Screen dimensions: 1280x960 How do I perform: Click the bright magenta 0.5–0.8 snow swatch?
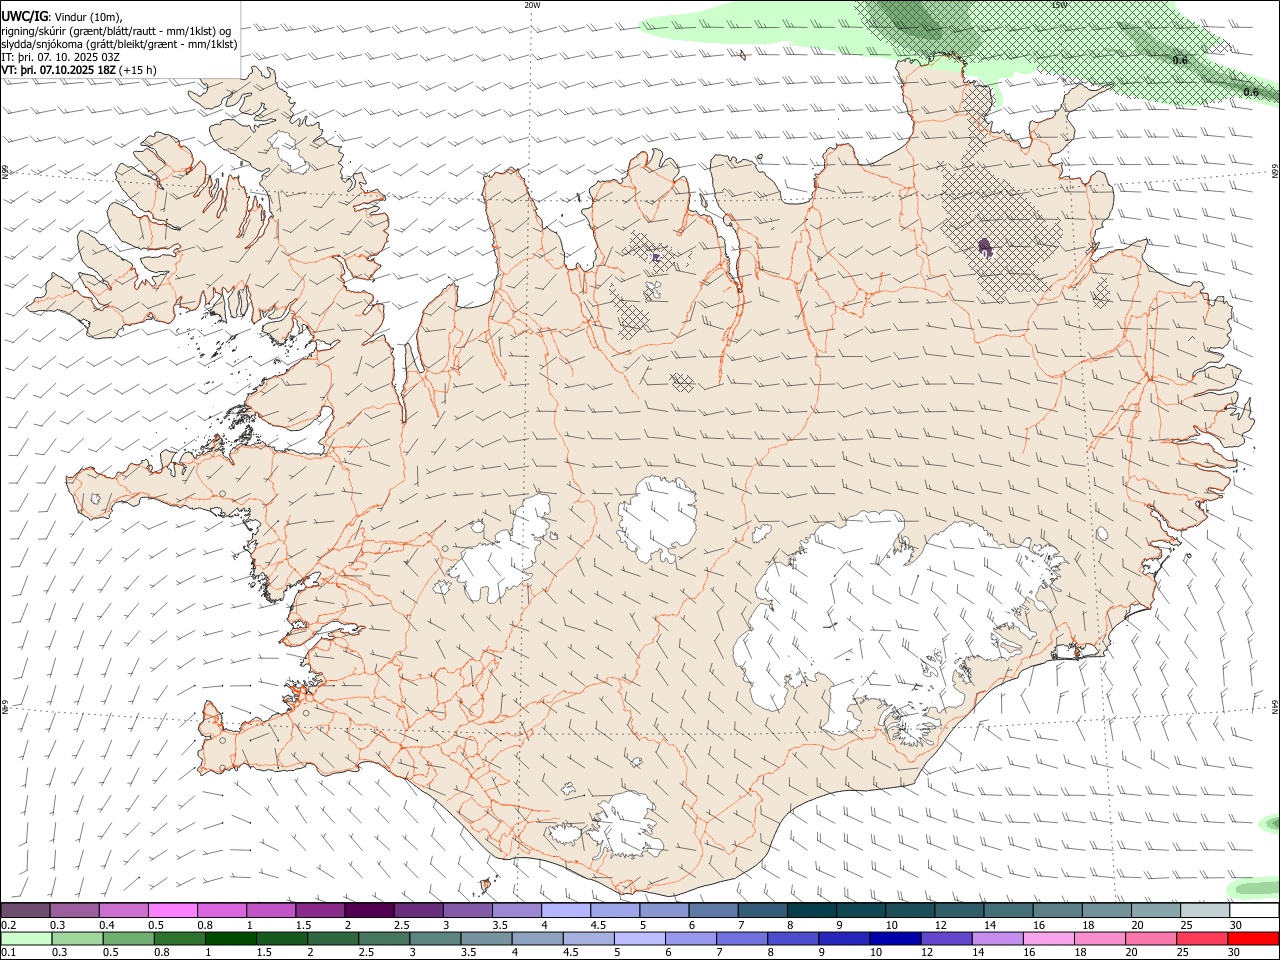(173, 910)
